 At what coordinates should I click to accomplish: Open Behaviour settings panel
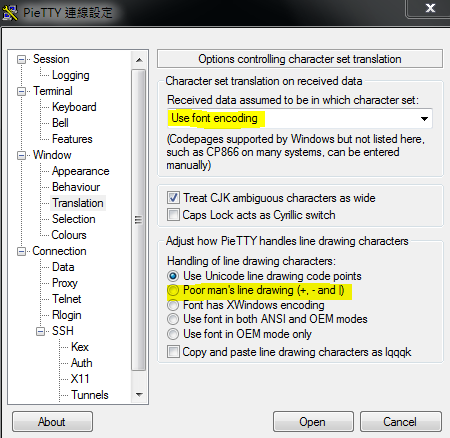coord(76,187)
